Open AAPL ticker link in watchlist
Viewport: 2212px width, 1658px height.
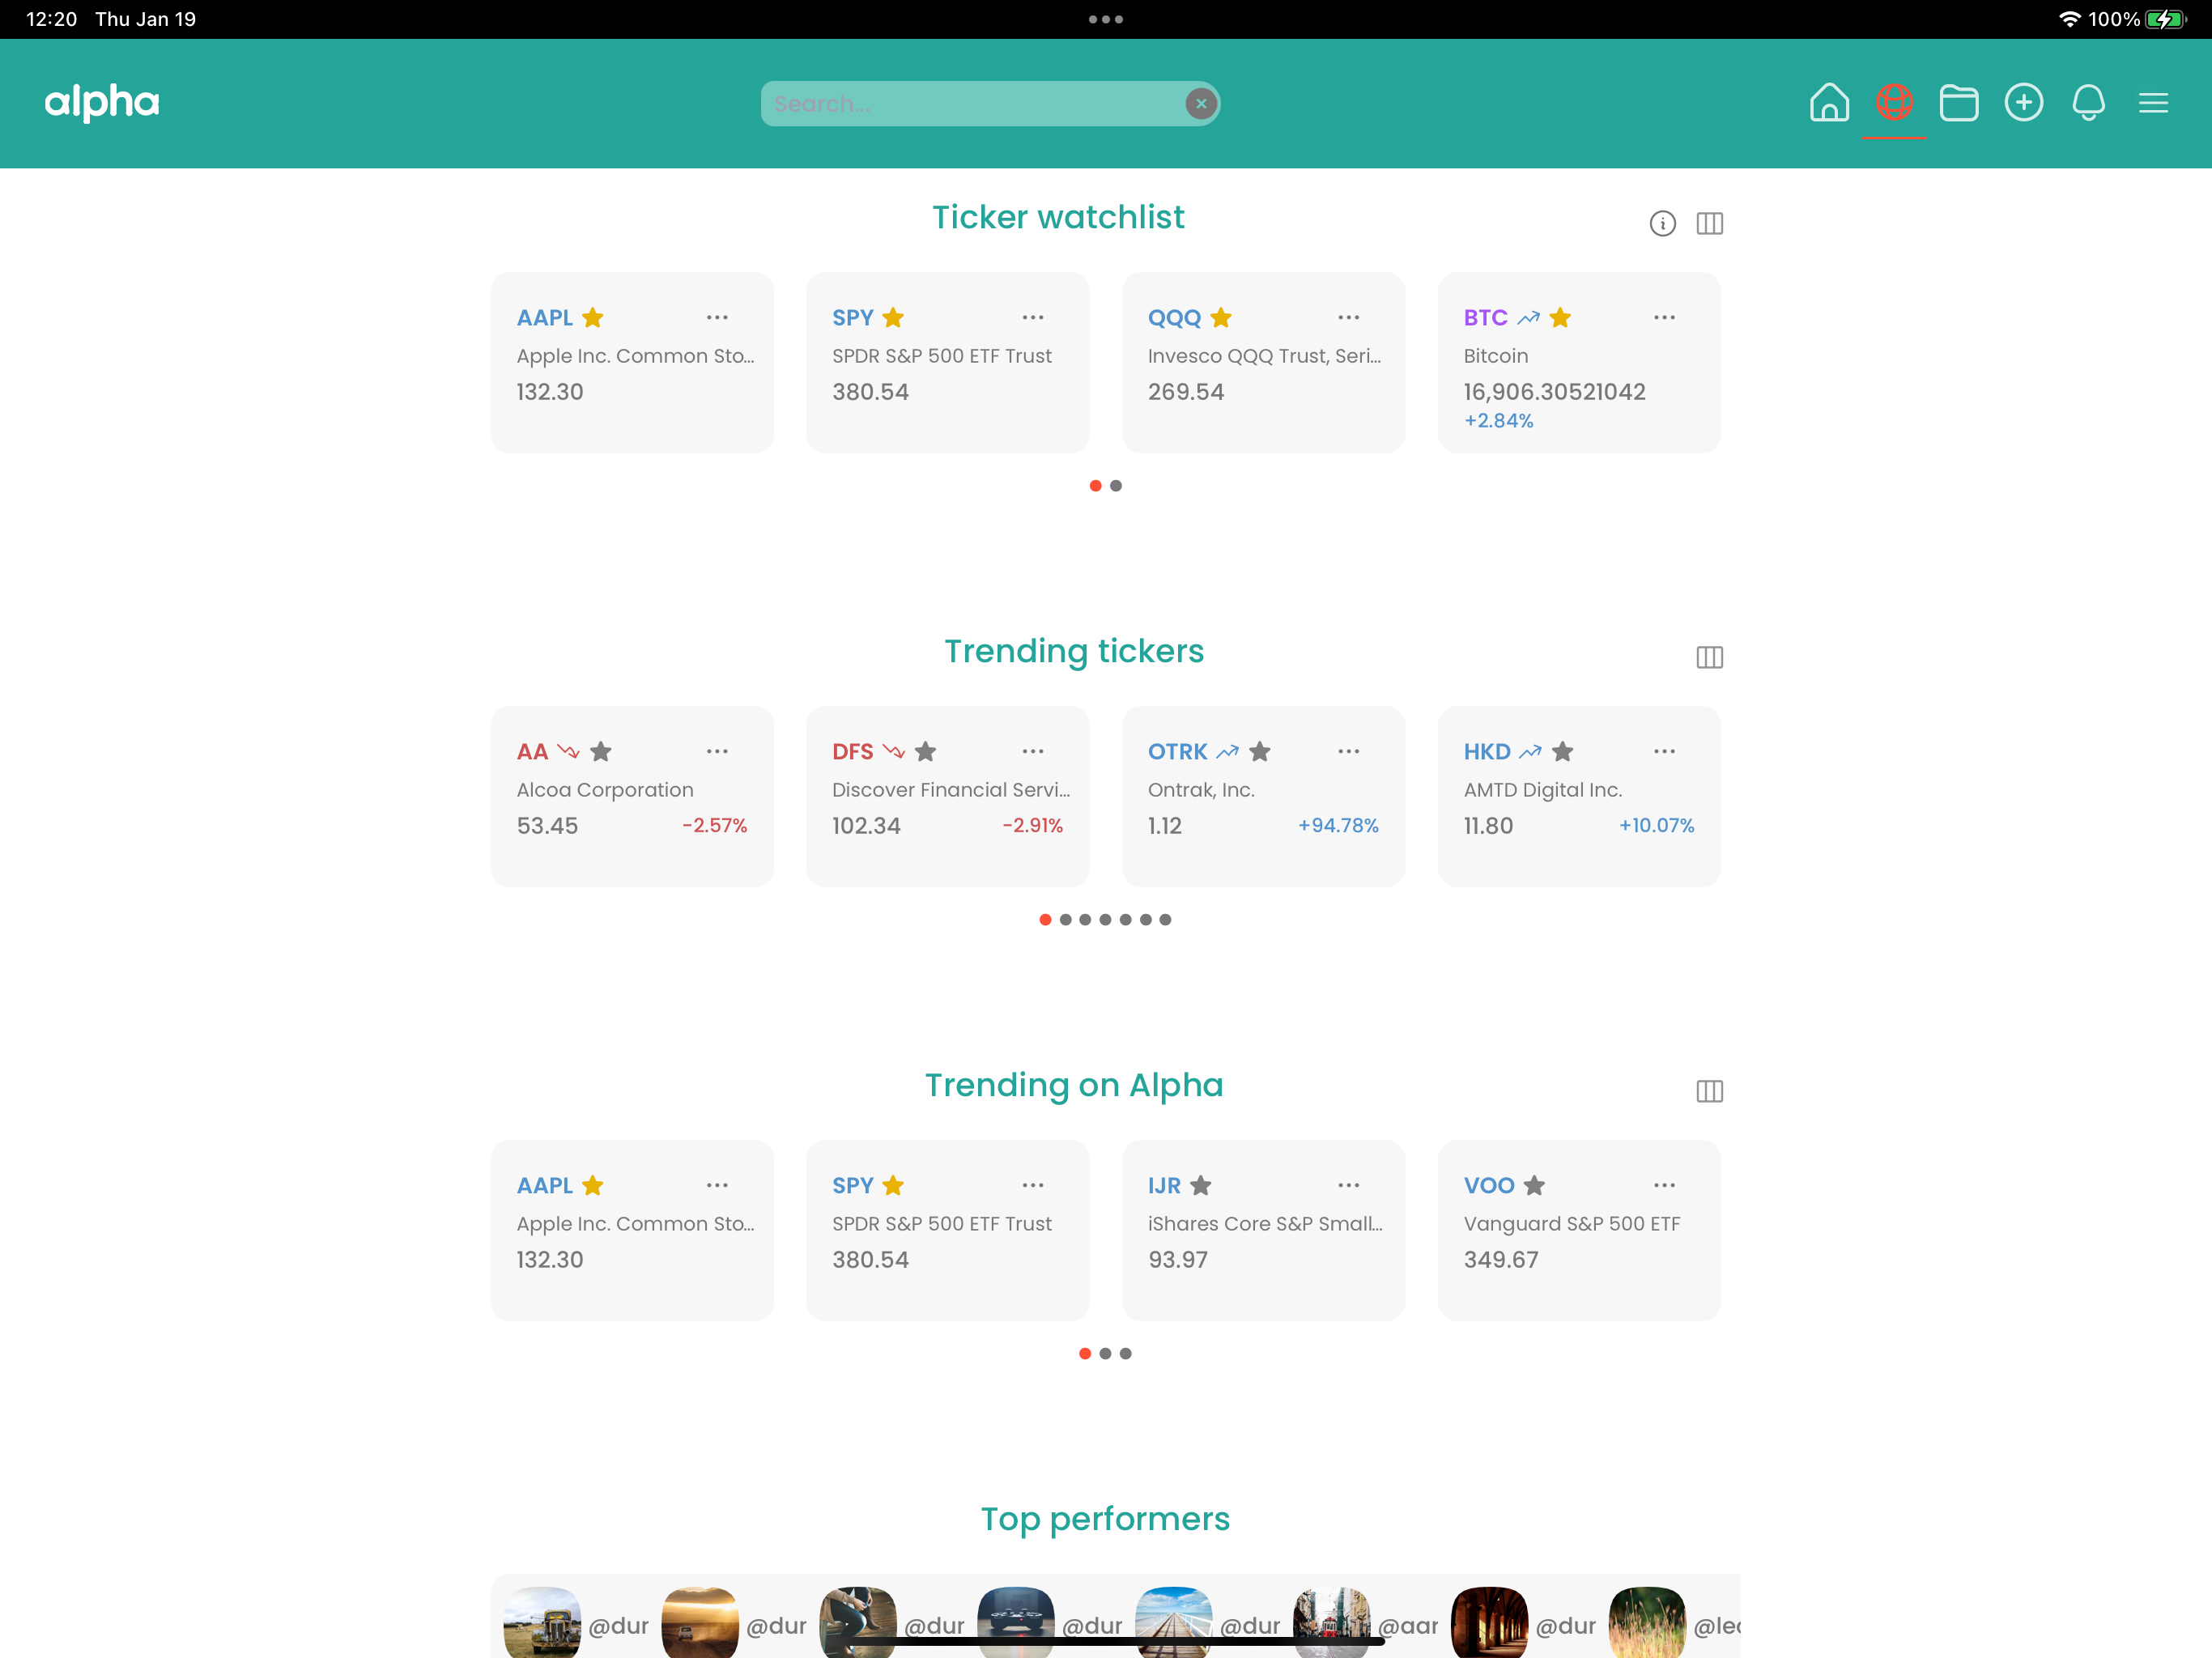click(544, 318)
